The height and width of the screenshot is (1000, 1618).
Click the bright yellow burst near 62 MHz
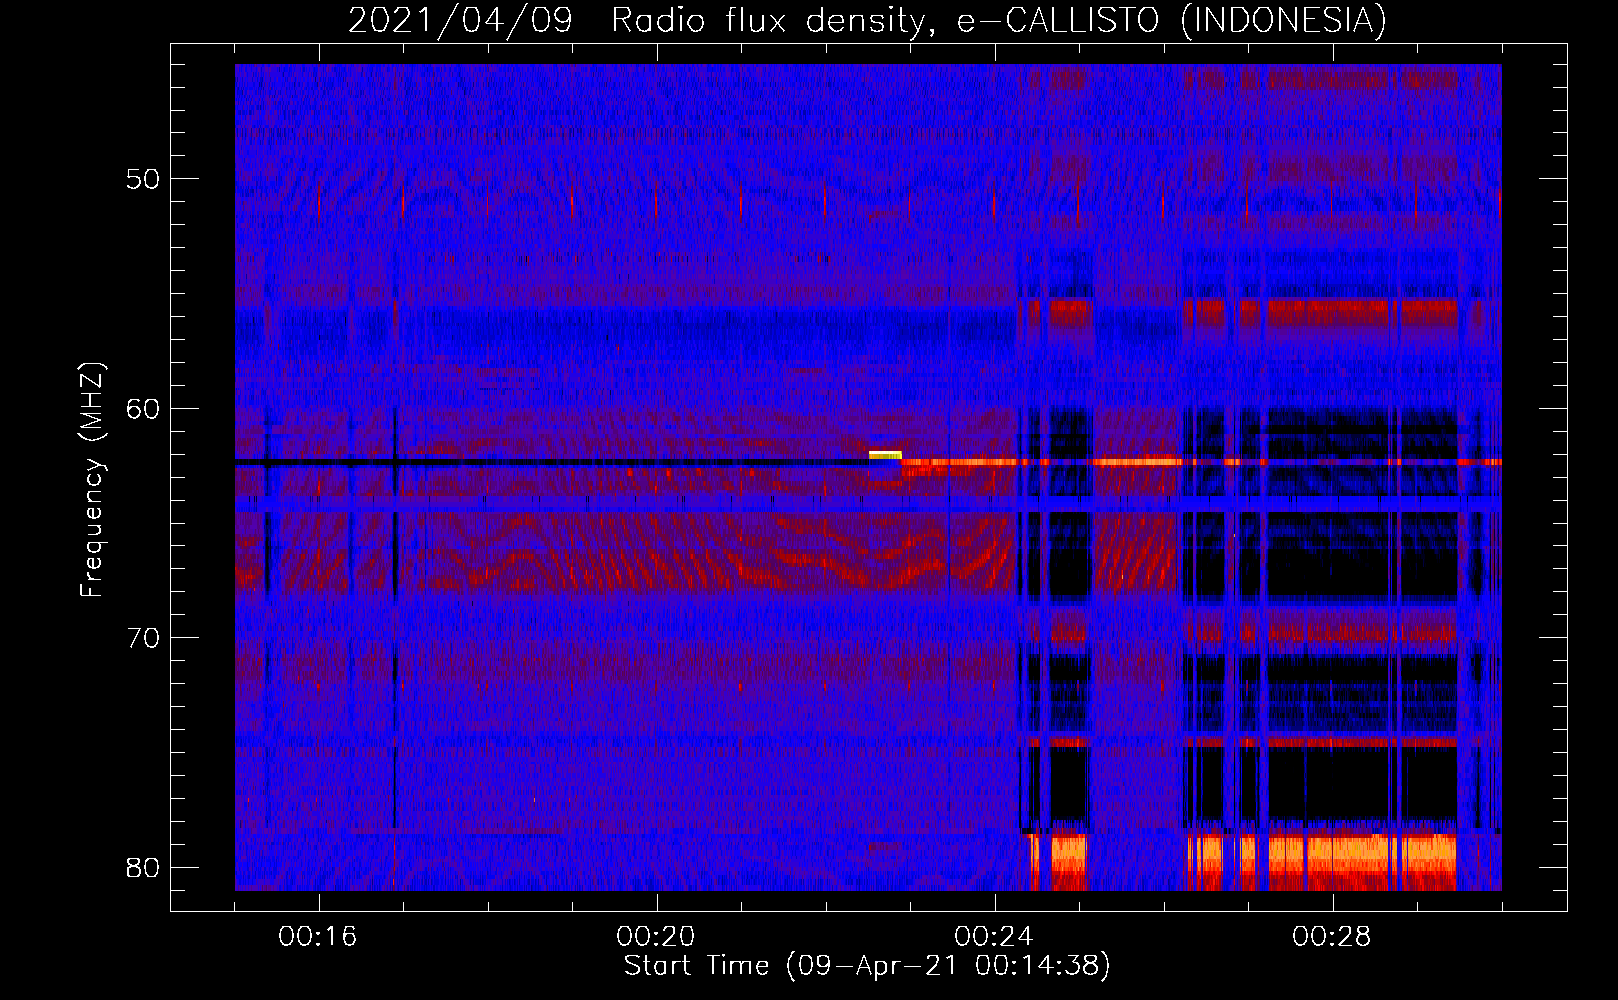point(885,455)
